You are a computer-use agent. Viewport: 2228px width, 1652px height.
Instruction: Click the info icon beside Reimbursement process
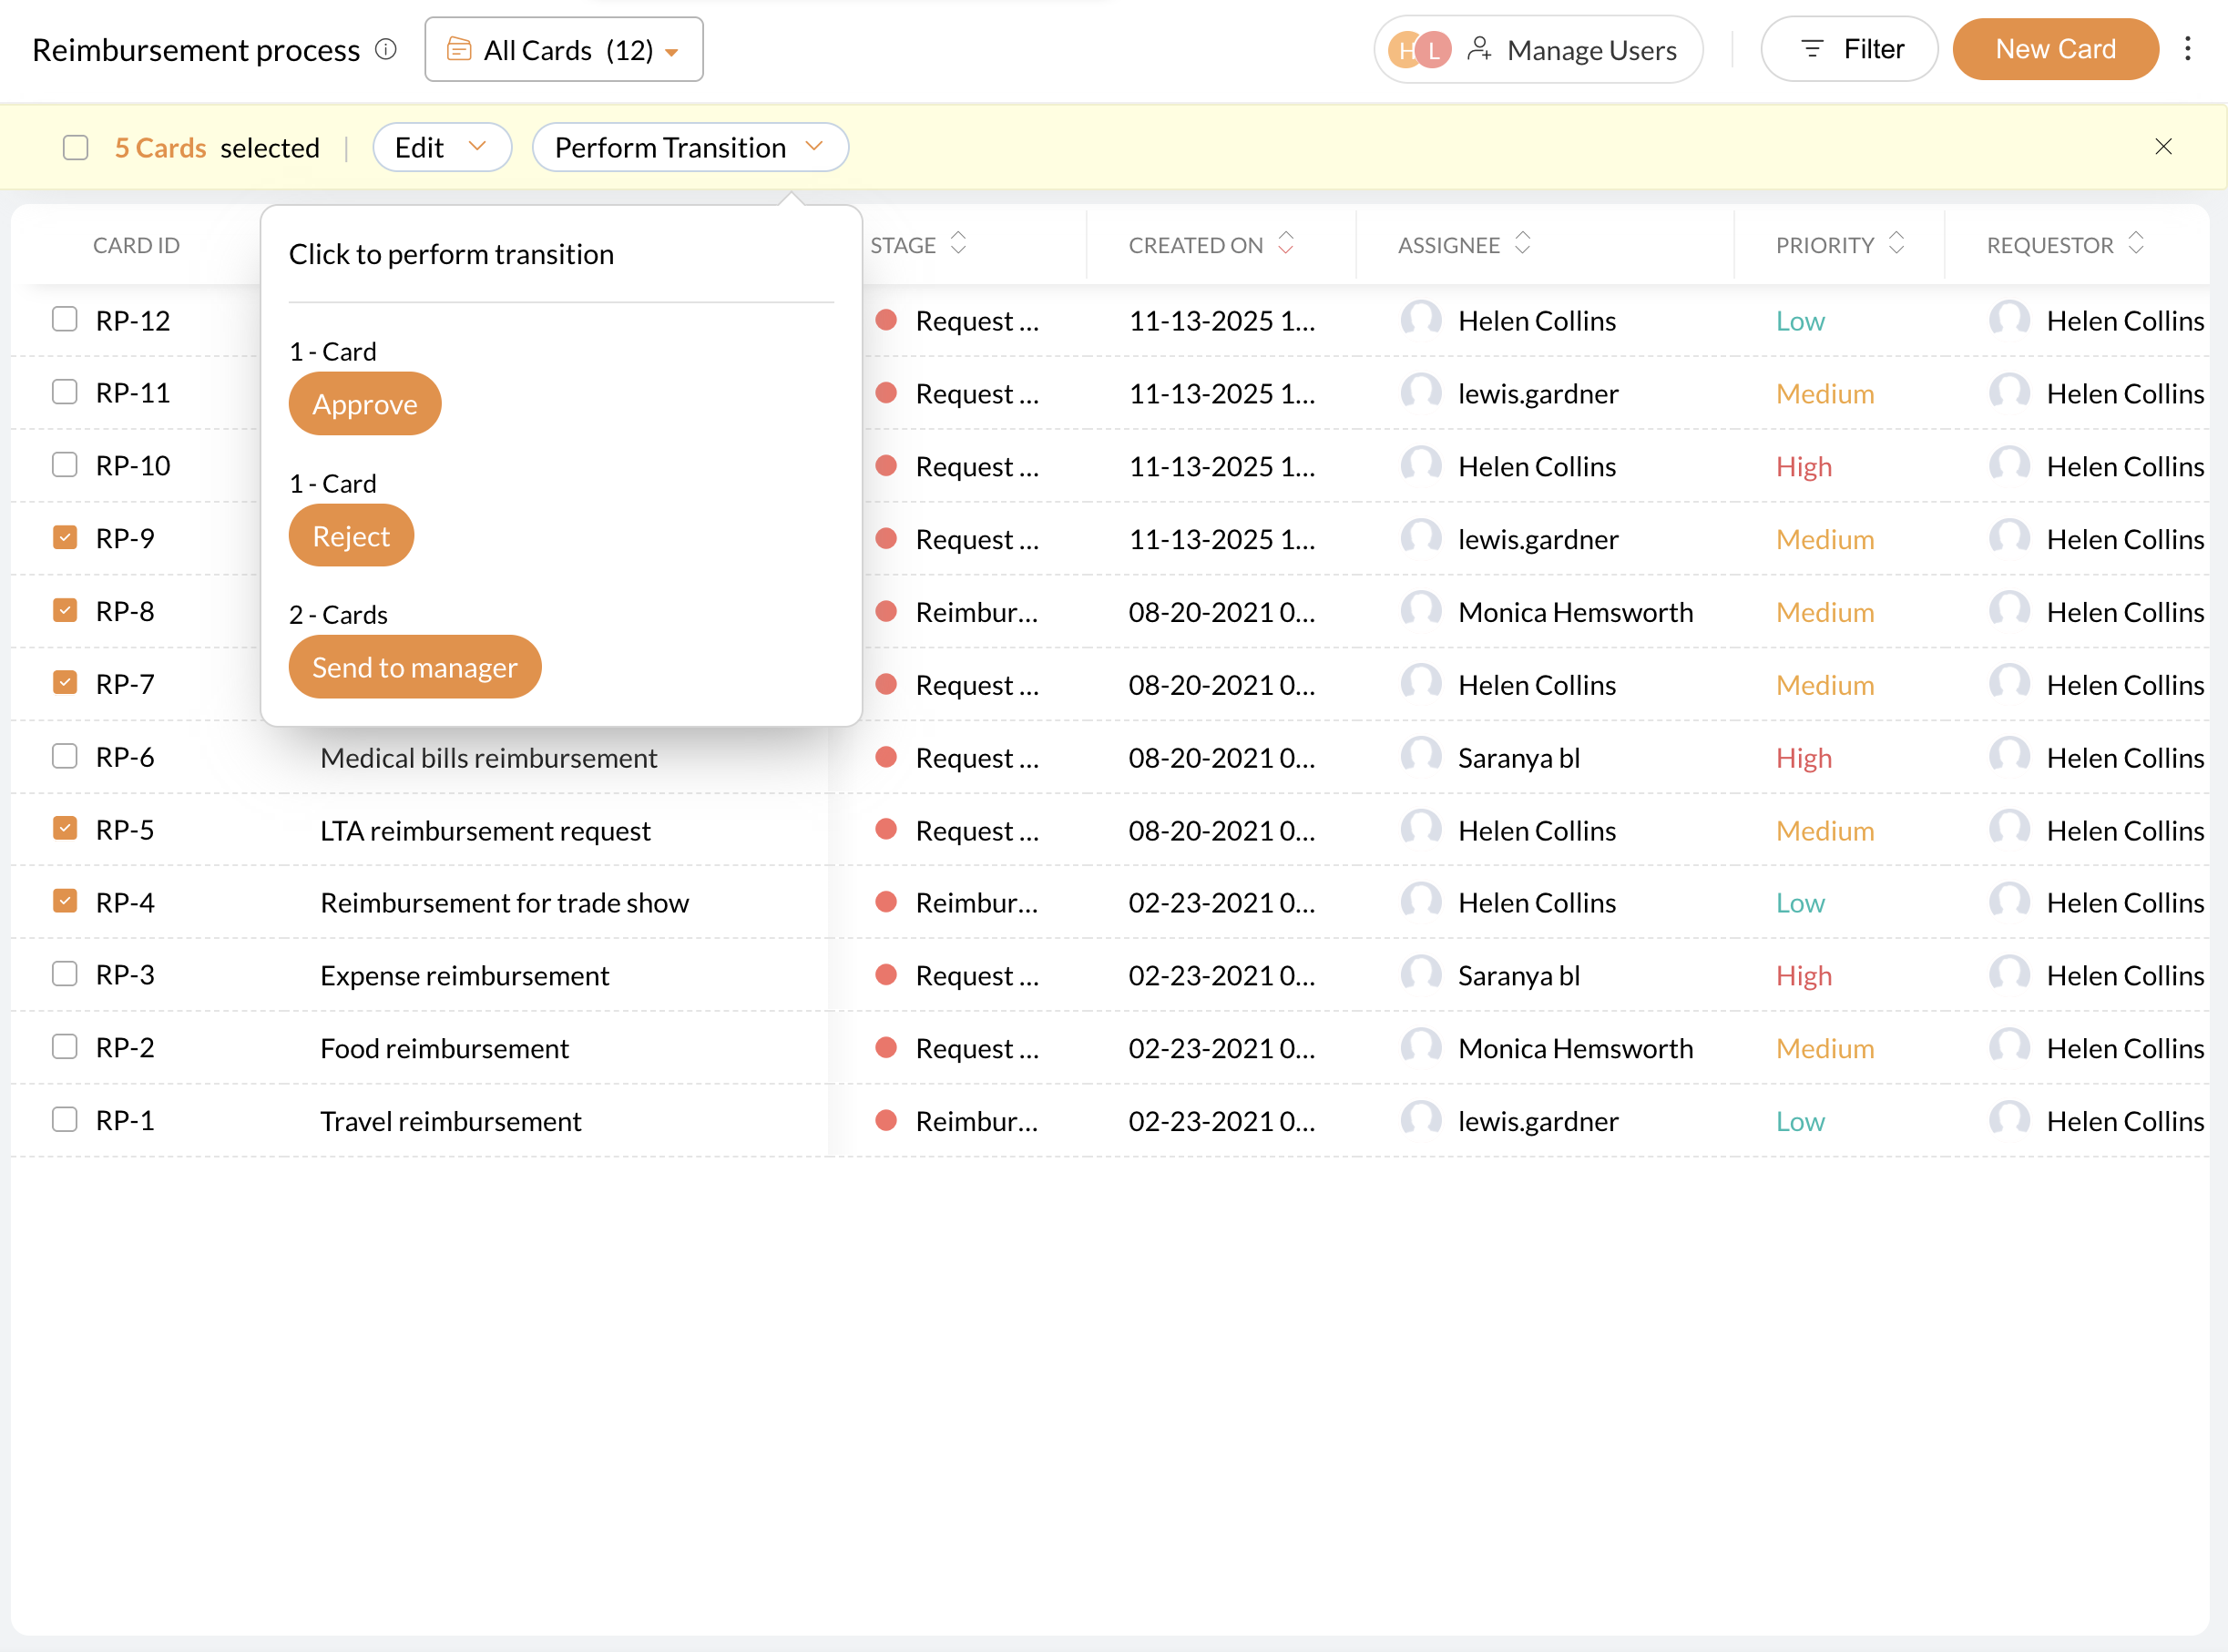tap(386, 49)
